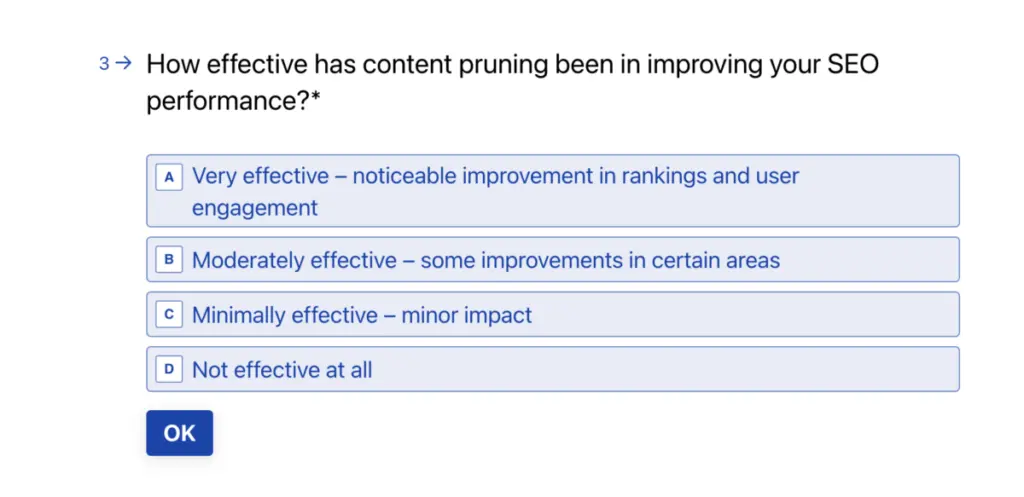Choose the 'Very effective' answer option
The width and height of the screenshot is (1024, 497).
(x=552, y=191)
